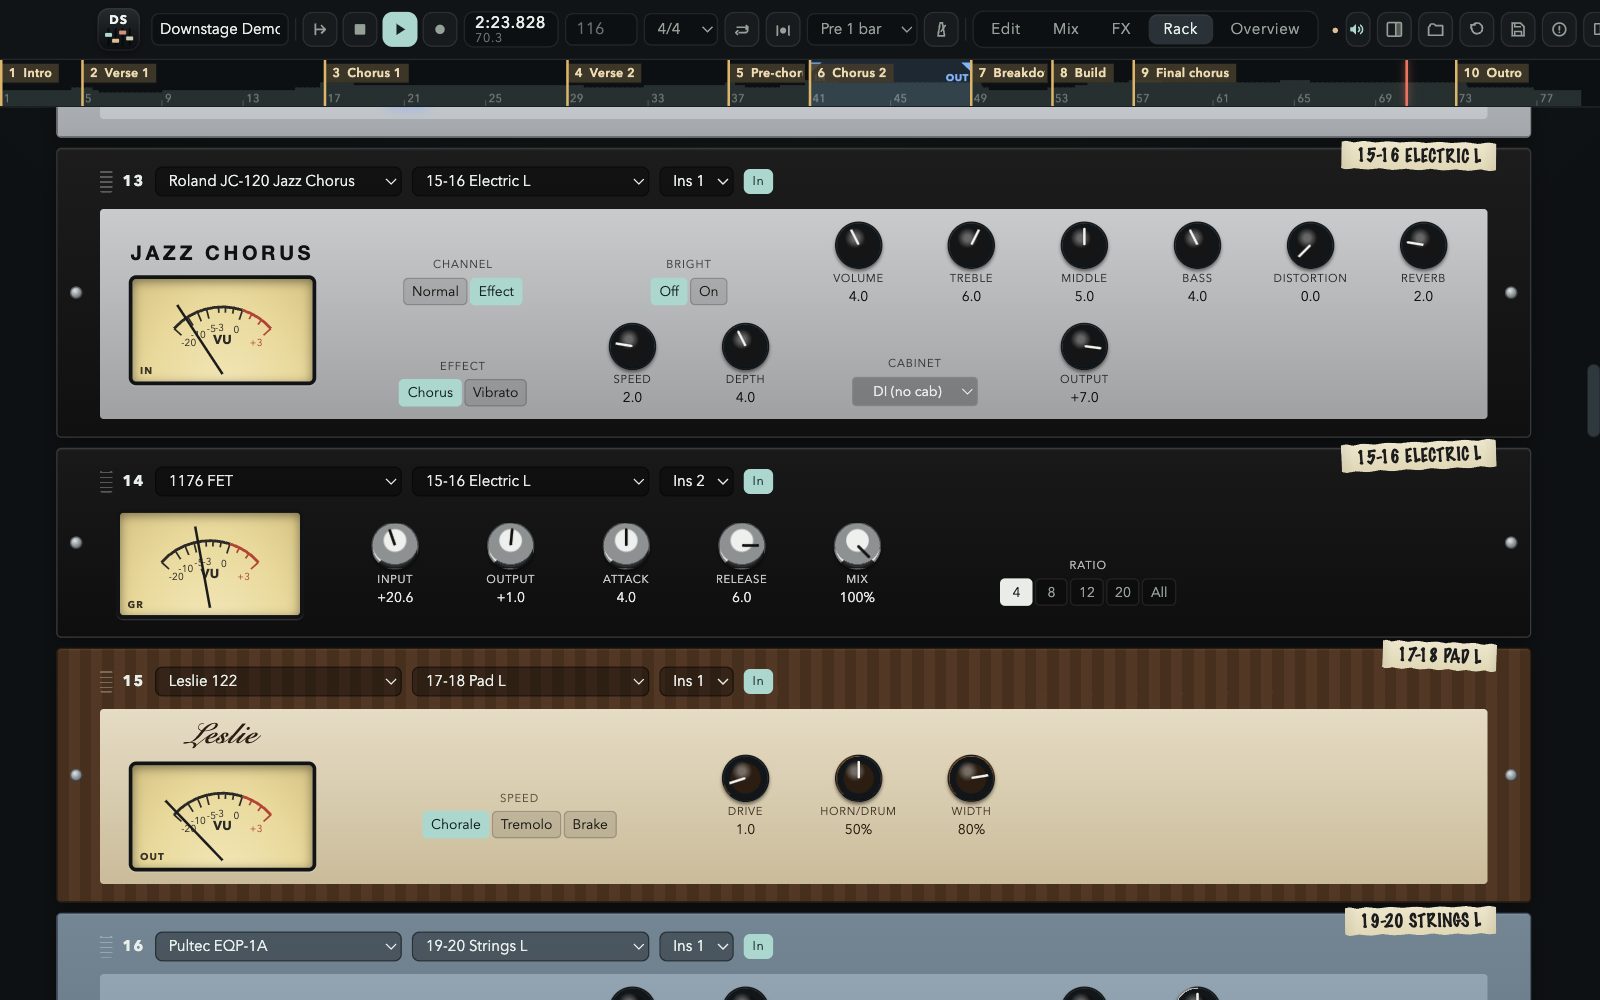Viewport: 1600px width, 1000px height.
Task: Open the Cabinet DI (no cab) dropdown
Action: (x=915, y=391)
